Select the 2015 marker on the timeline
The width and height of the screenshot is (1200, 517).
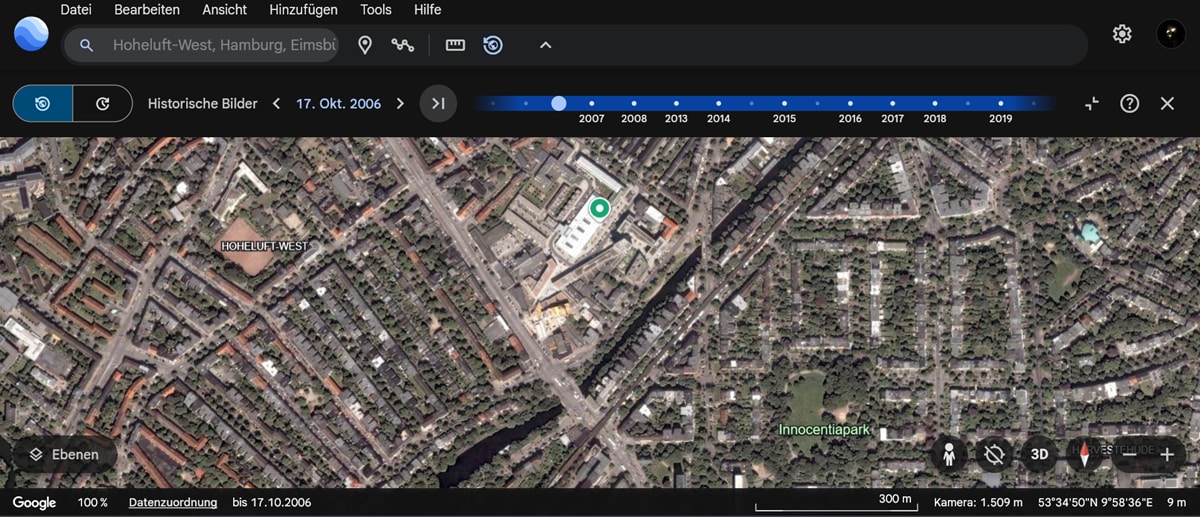[x=784, y=103]
